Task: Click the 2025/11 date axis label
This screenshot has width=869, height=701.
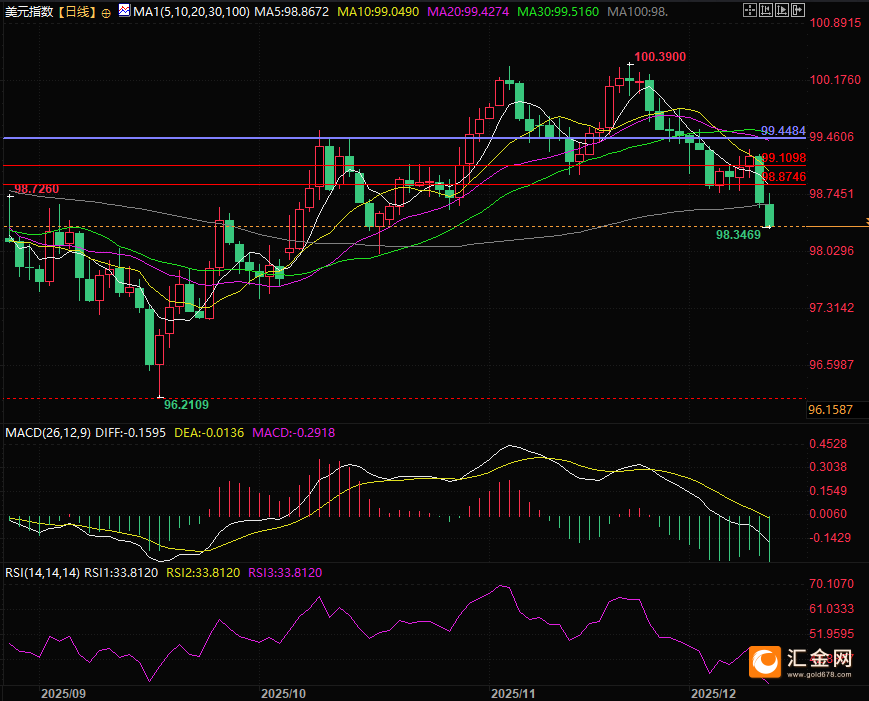Action: [514, 692]
